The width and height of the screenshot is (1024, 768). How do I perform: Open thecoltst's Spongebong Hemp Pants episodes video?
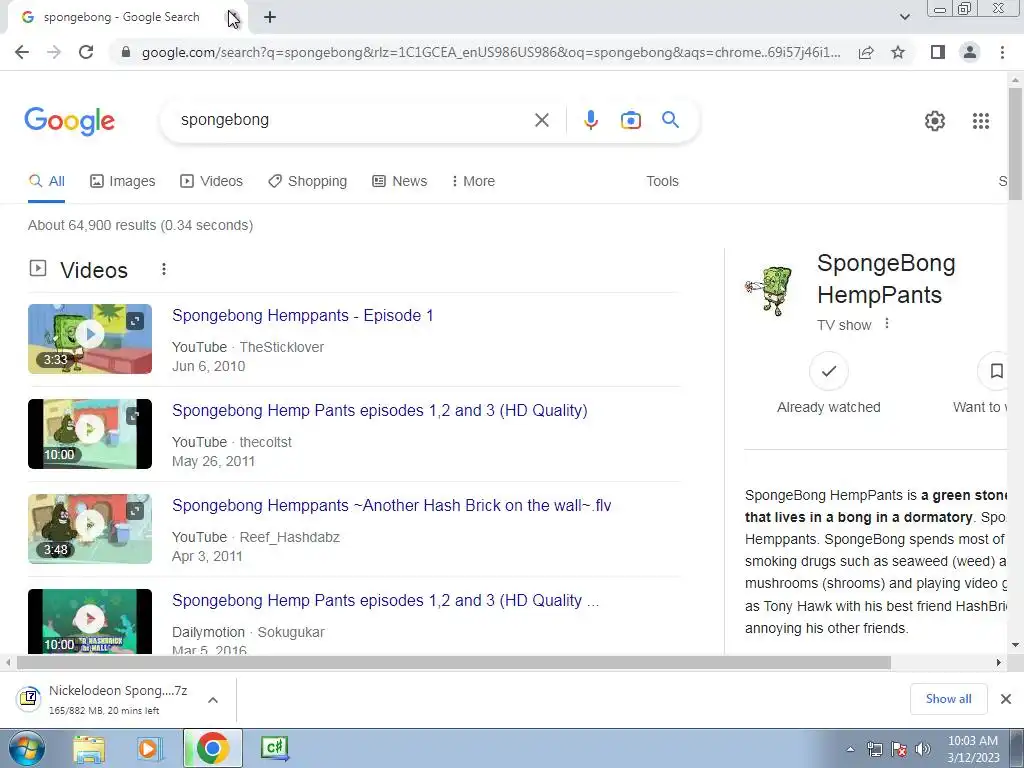coord(379,410)
